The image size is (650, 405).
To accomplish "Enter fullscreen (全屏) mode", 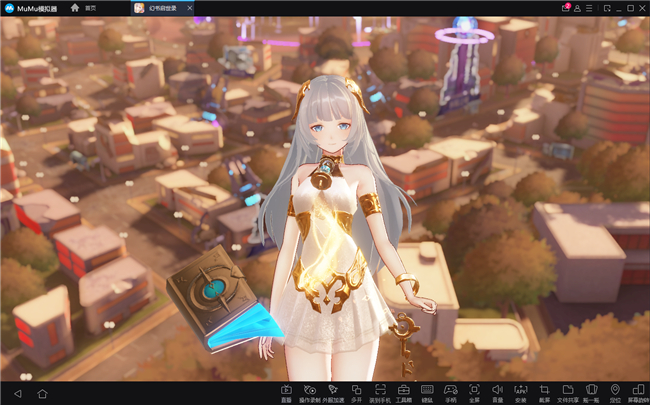I will [474, 392].
